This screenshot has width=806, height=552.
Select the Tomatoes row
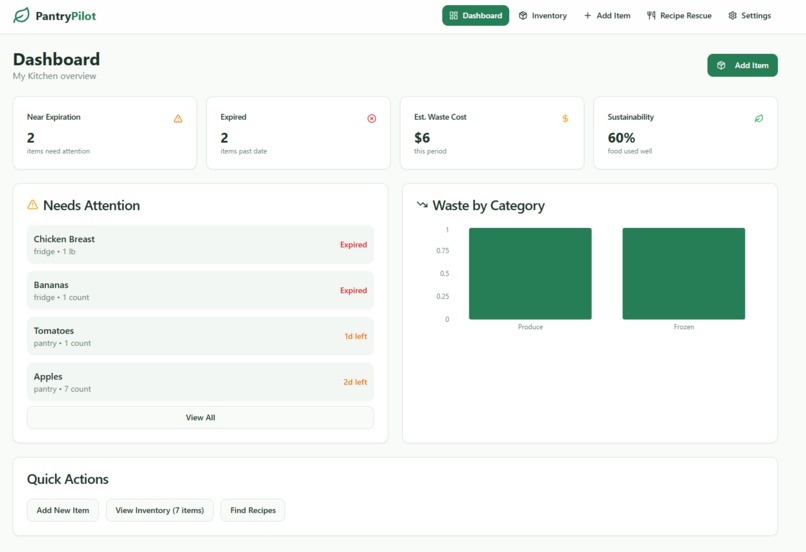(x=200, y=336)
